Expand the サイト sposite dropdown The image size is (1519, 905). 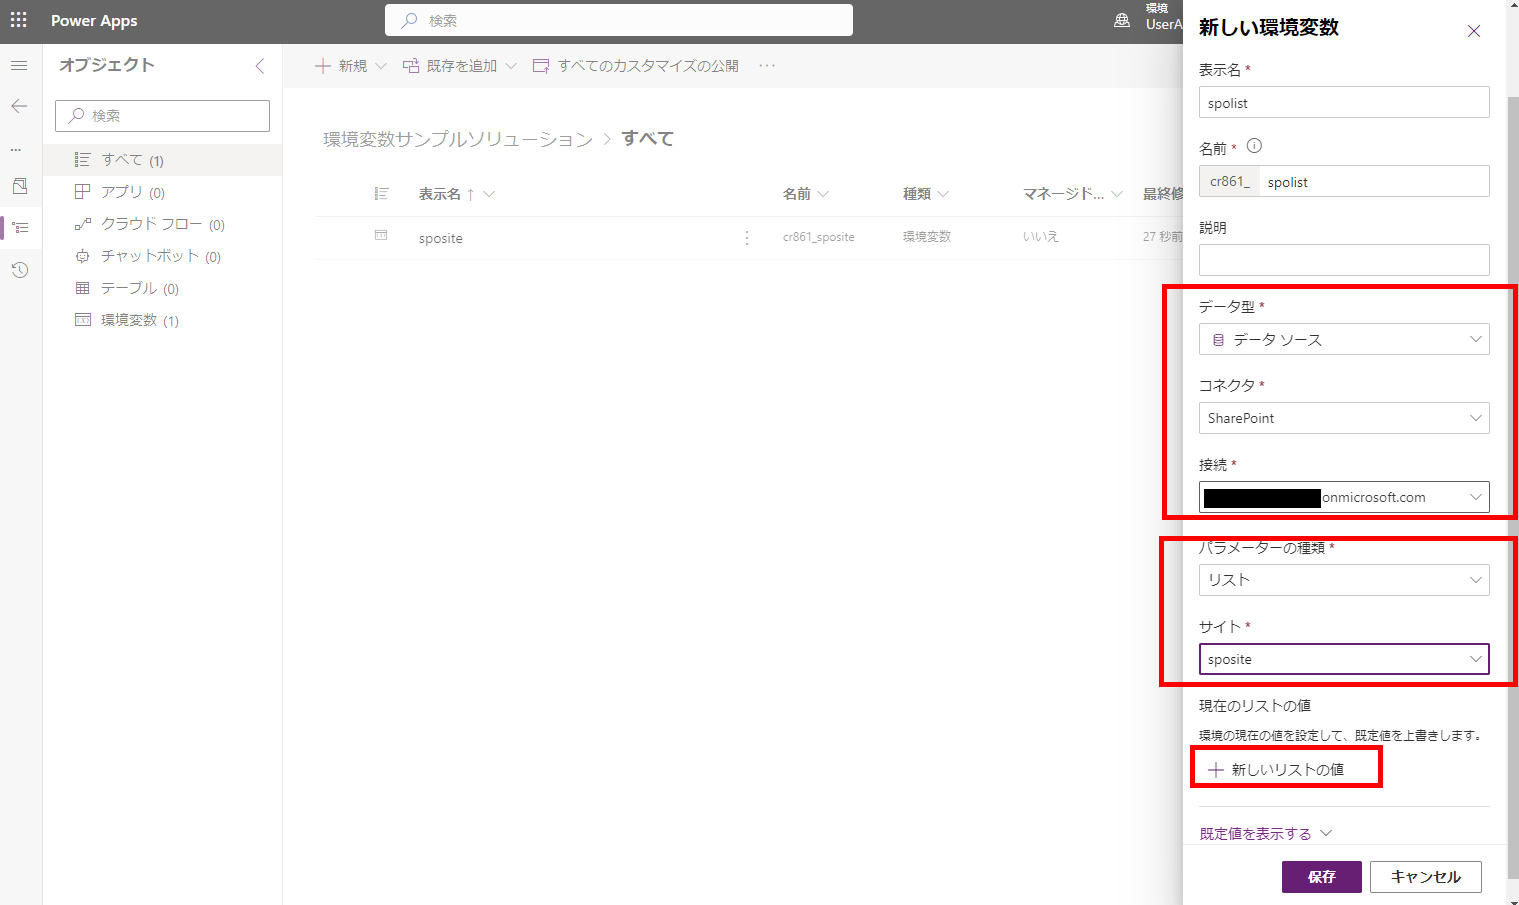(x=1343, y=659)
